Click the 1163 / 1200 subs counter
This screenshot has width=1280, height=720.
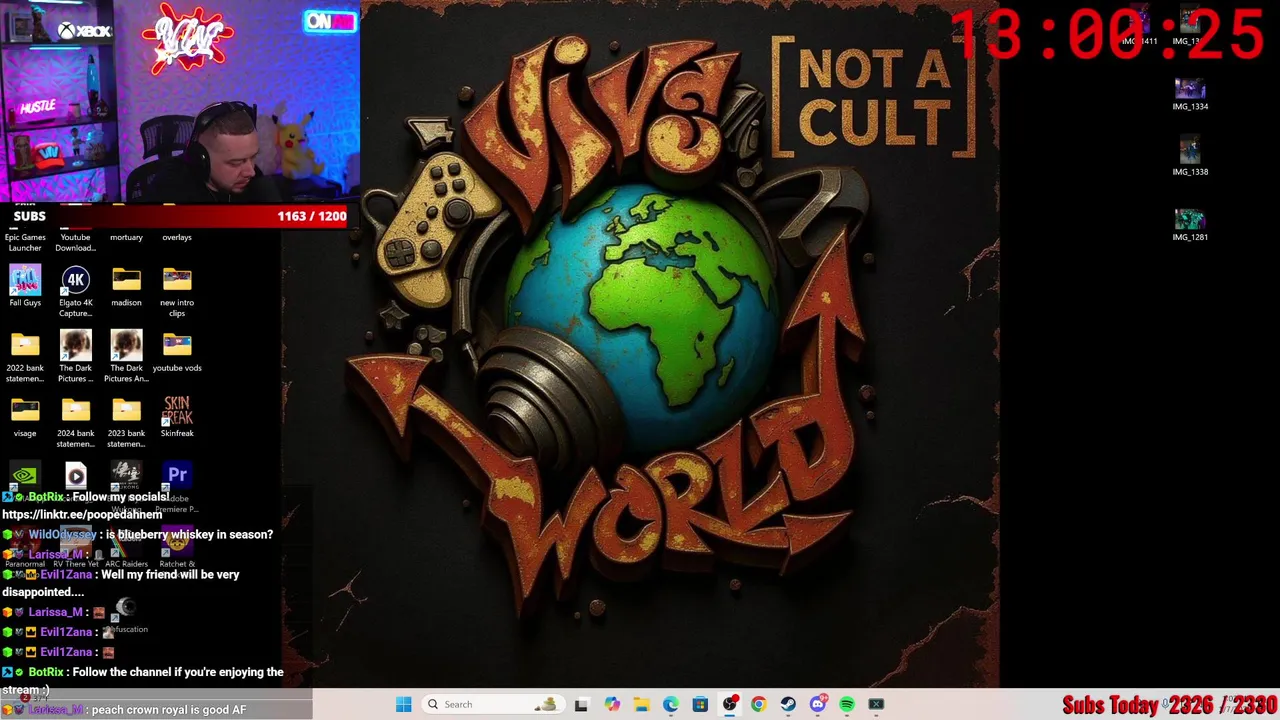pos(312,216)
